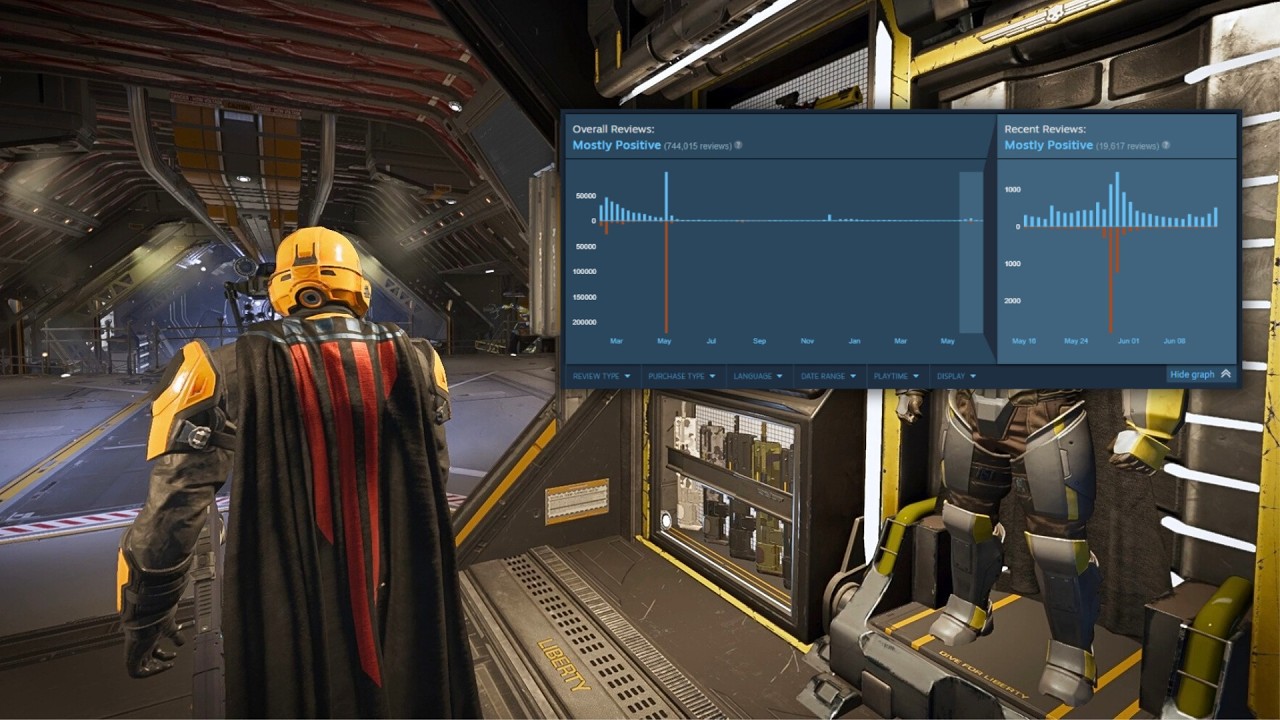Viewport: 1280px width, 720px height.
Task: Click the Hide graph button
Action: click(x=1200, y=374)
